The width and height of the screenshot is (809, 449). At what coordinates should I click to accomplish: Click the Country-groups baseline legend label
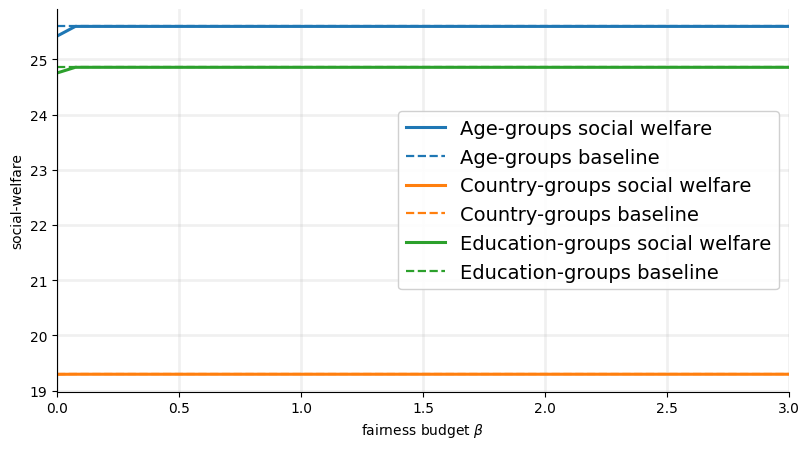coord(579,215)
